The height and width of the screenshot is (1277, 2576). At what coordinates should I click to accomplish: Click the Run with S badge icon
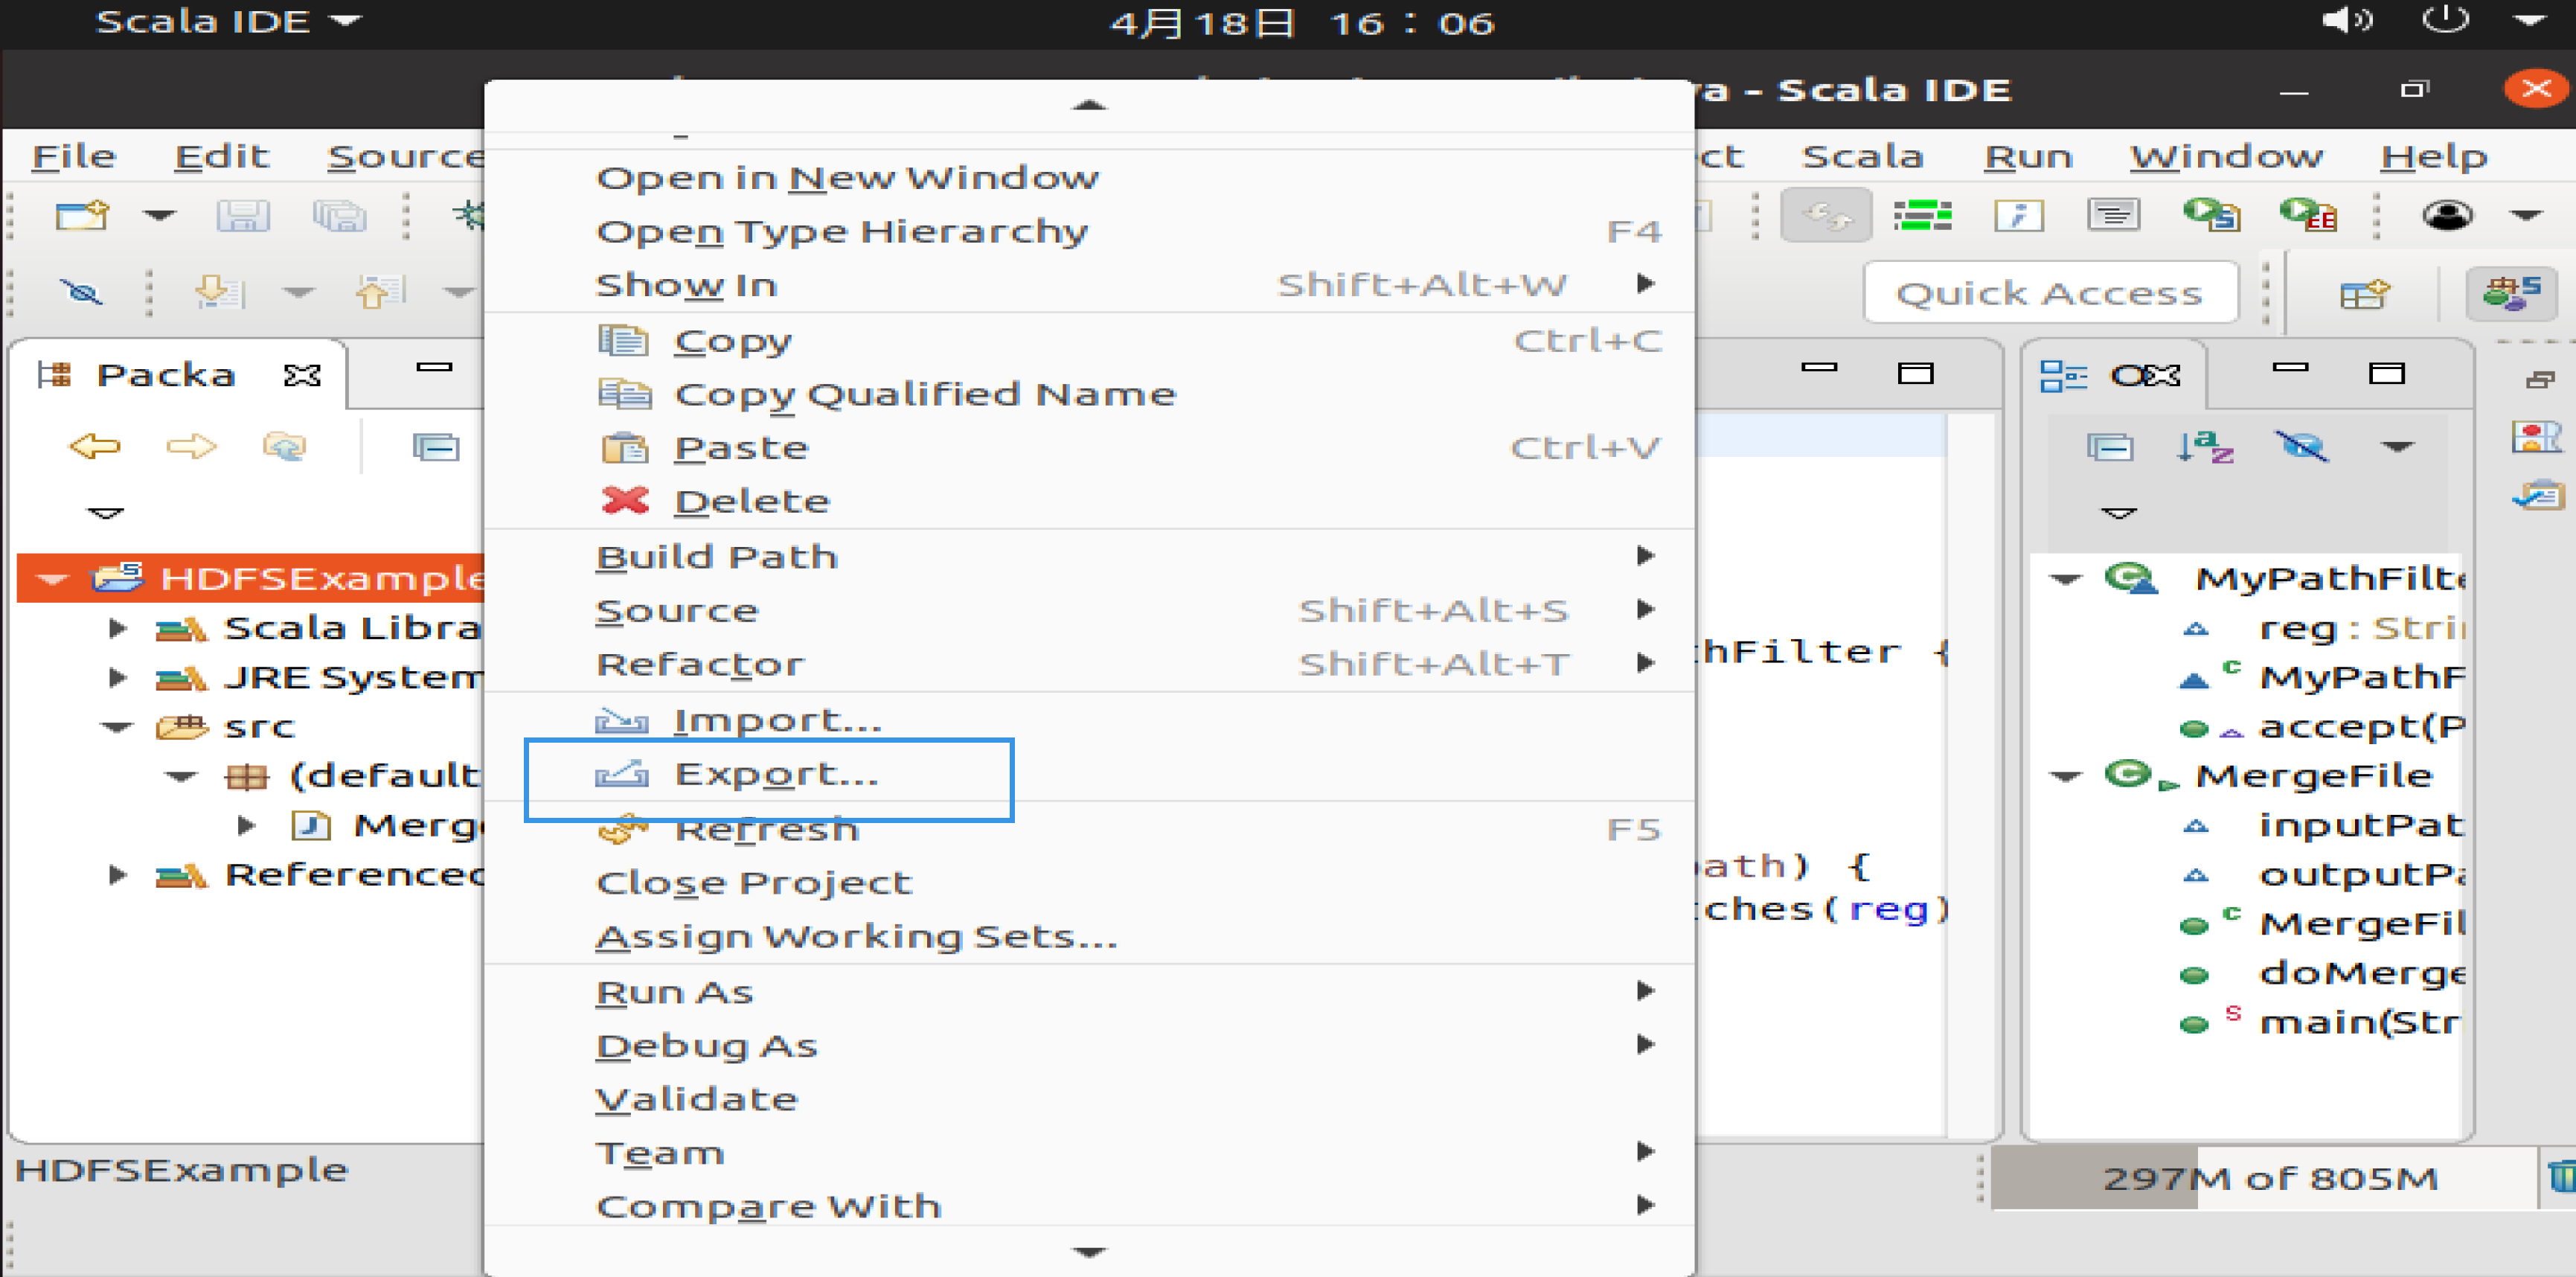click(2211, 214)
